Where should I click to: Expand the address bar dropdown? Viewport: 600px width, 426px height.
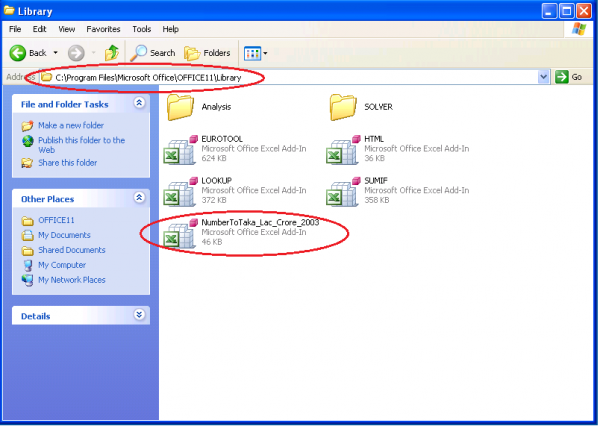click(543, 77)
